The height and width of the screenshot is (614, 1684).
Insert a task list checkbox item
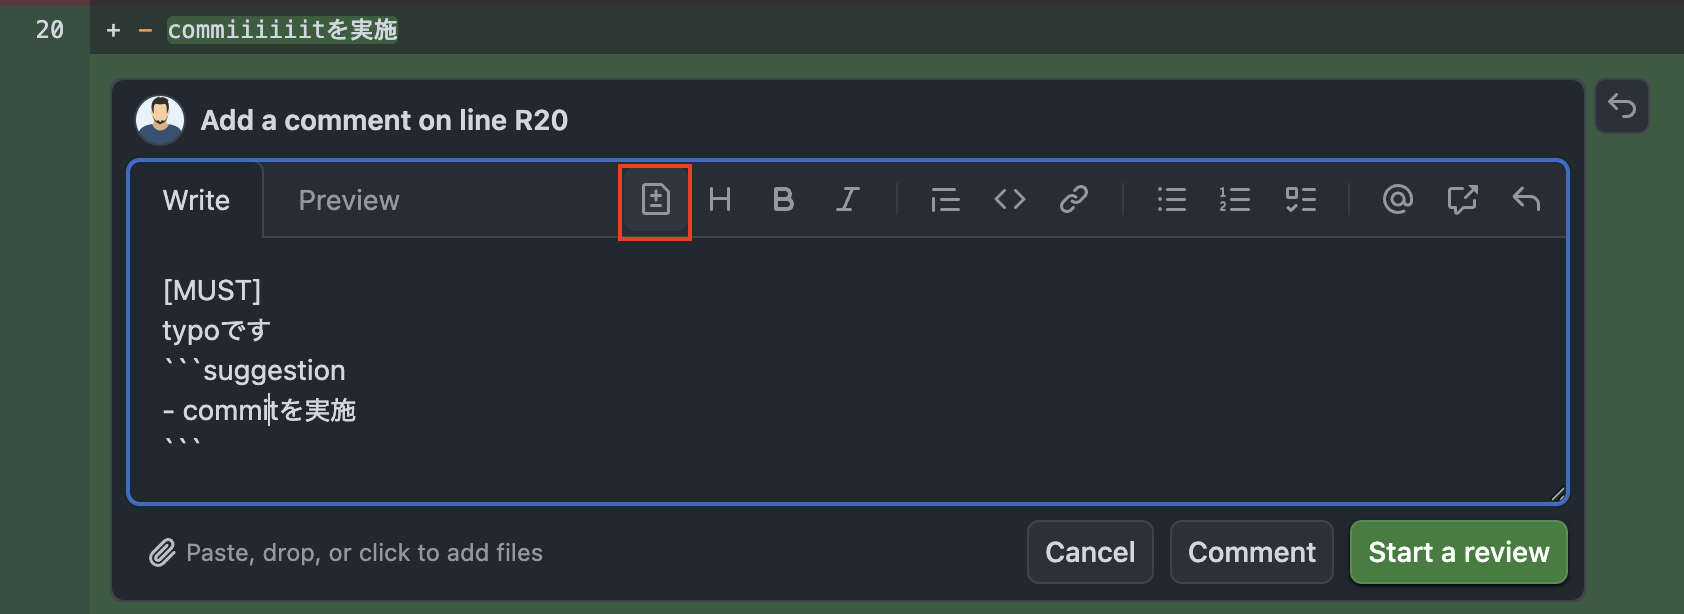tap(1301, 200)
